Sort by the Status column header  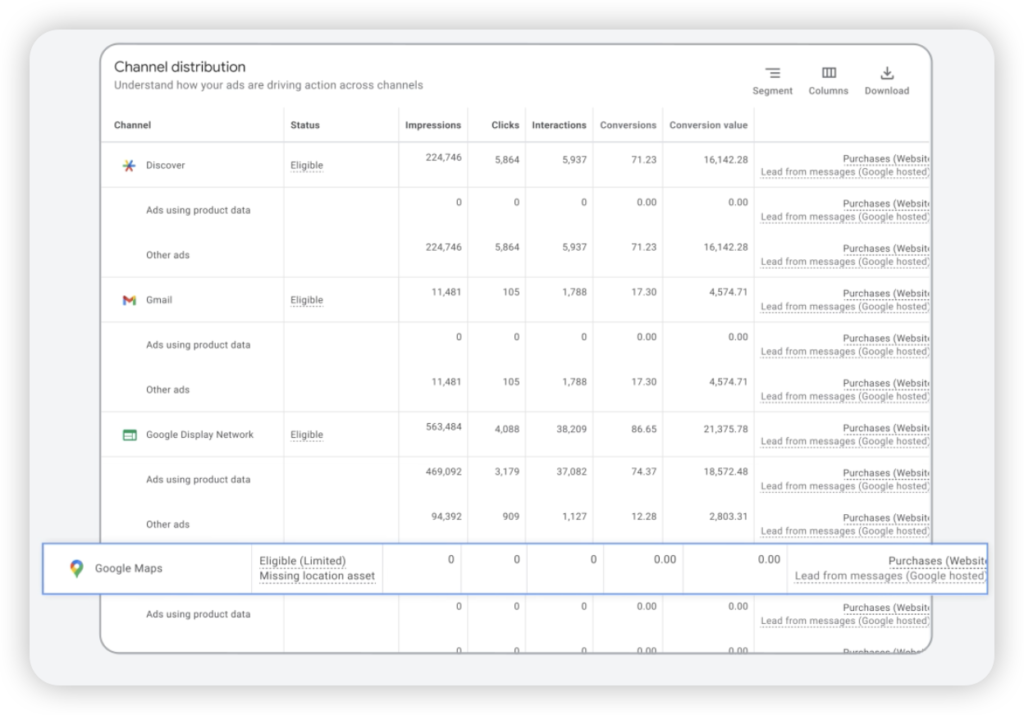pos(305,125)
